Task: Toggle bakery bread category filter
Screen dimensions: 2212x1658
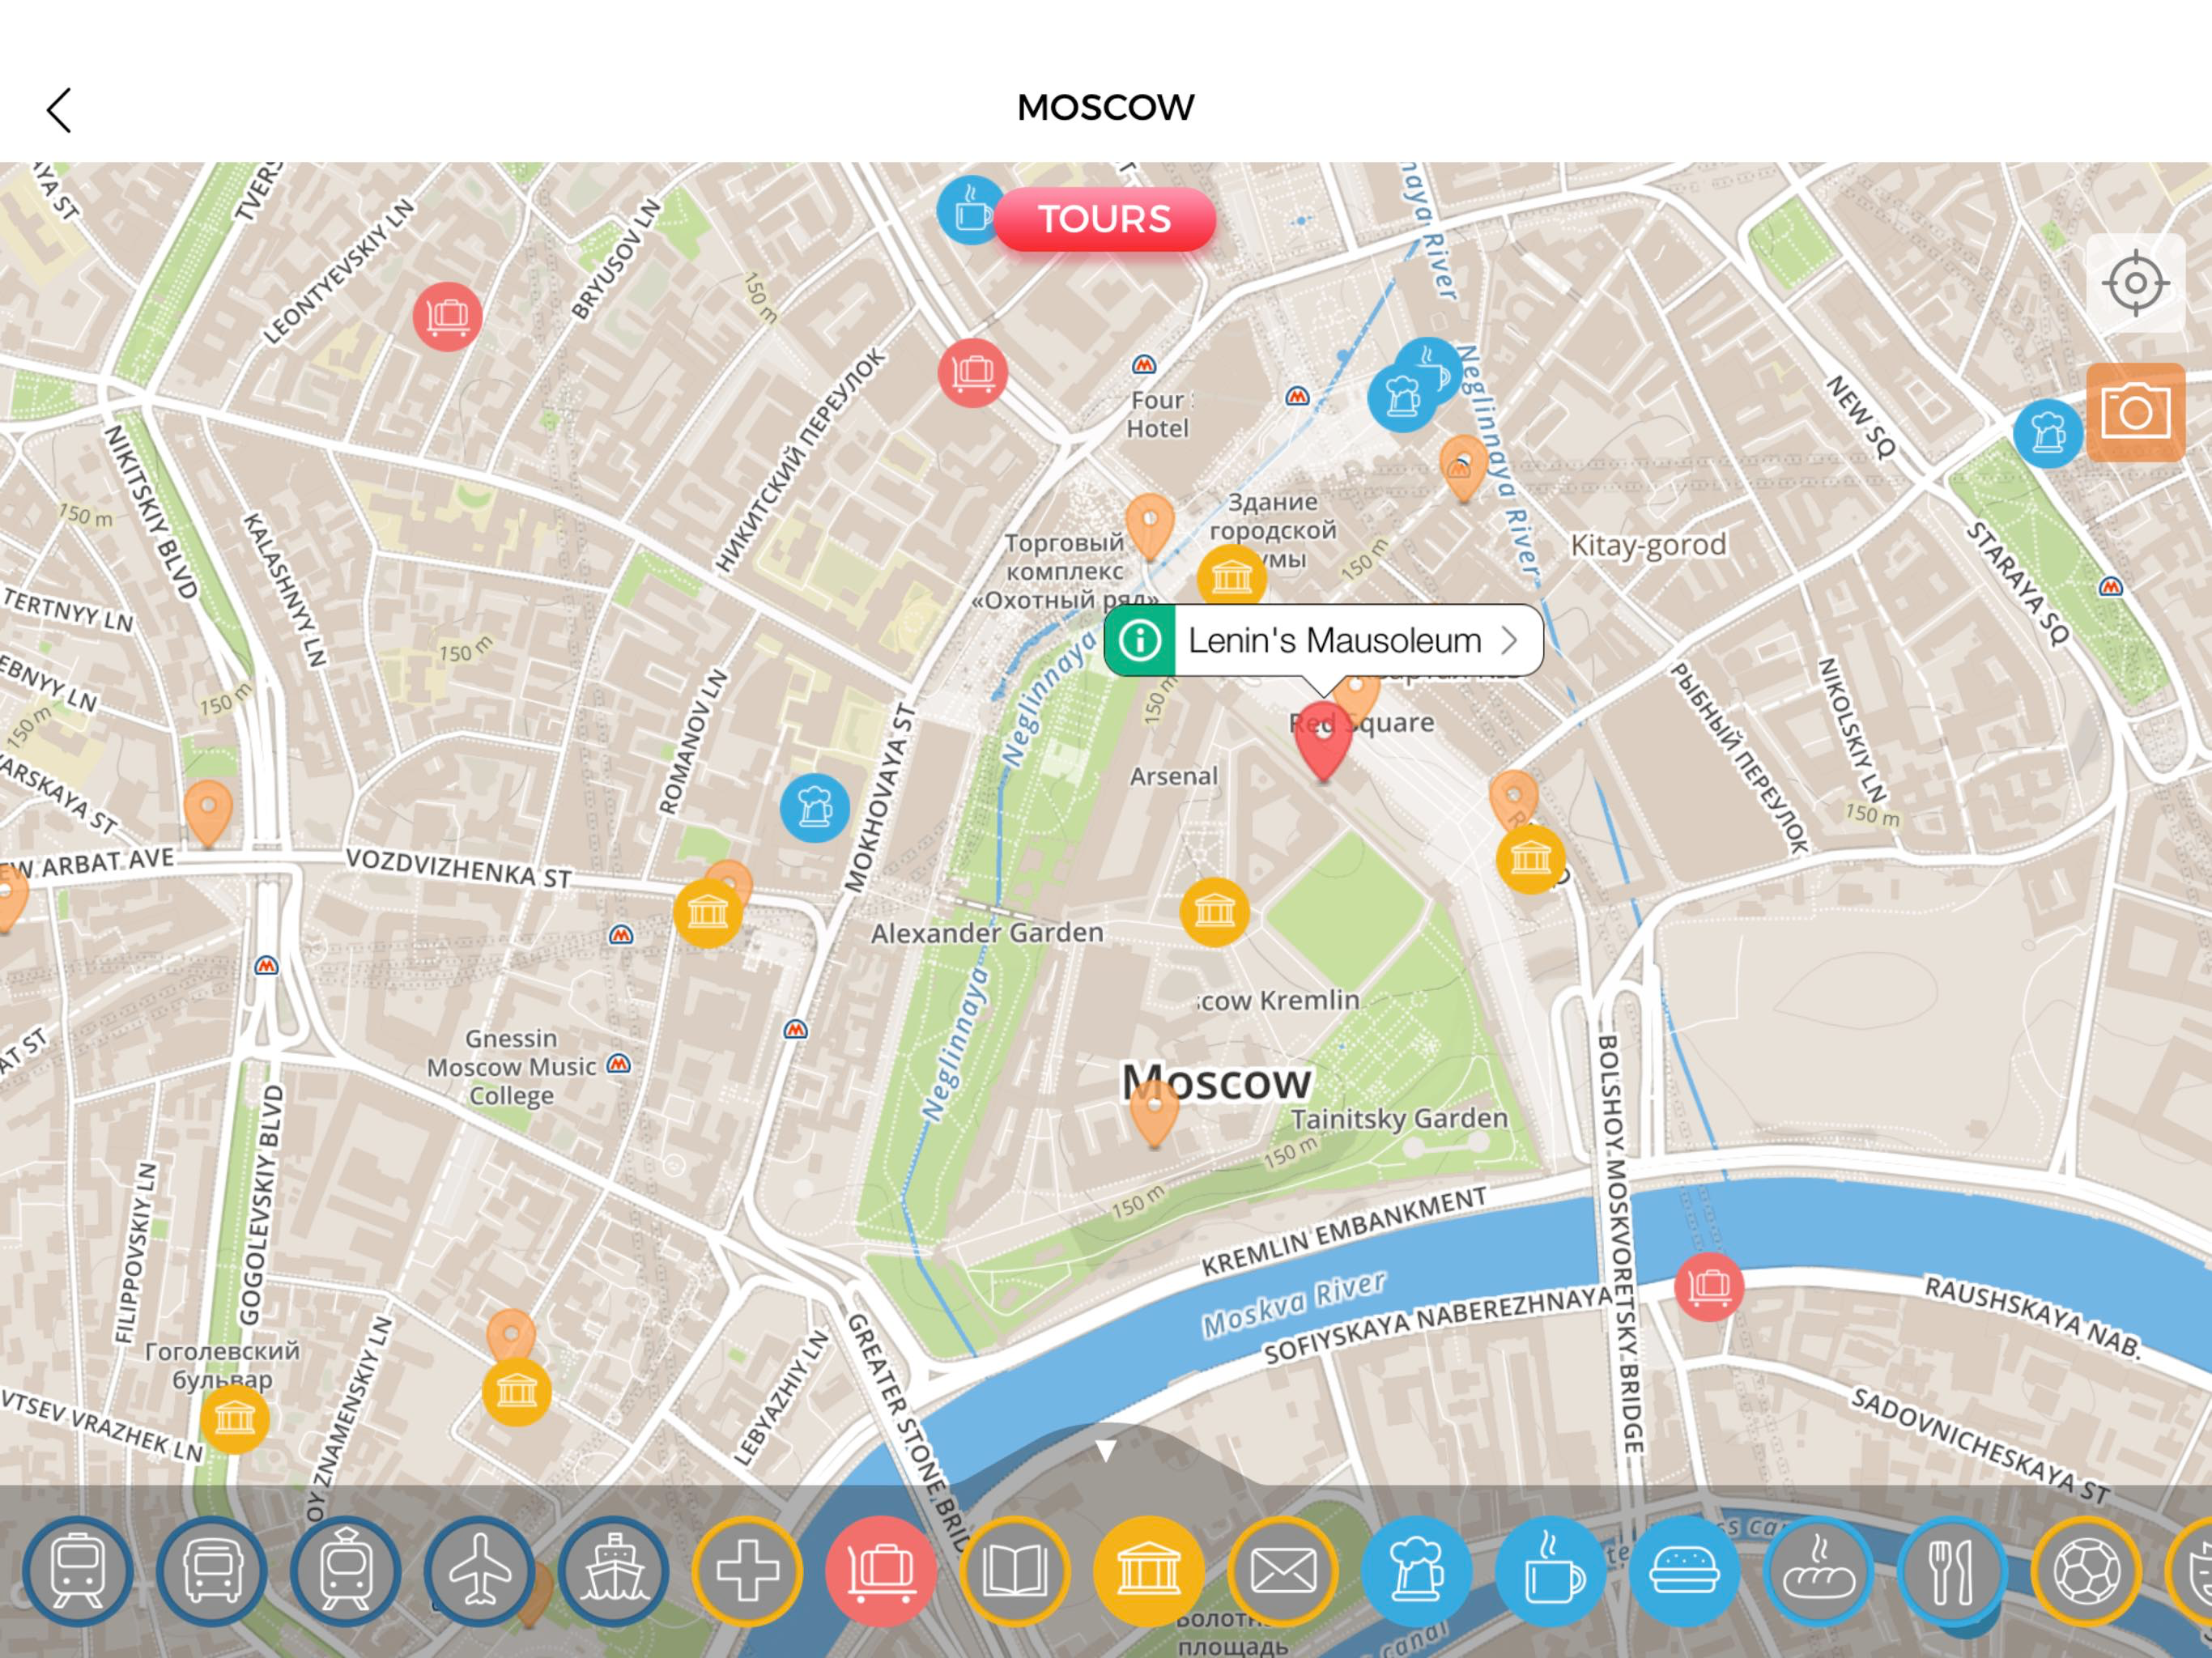Action: point(1819,1570)
